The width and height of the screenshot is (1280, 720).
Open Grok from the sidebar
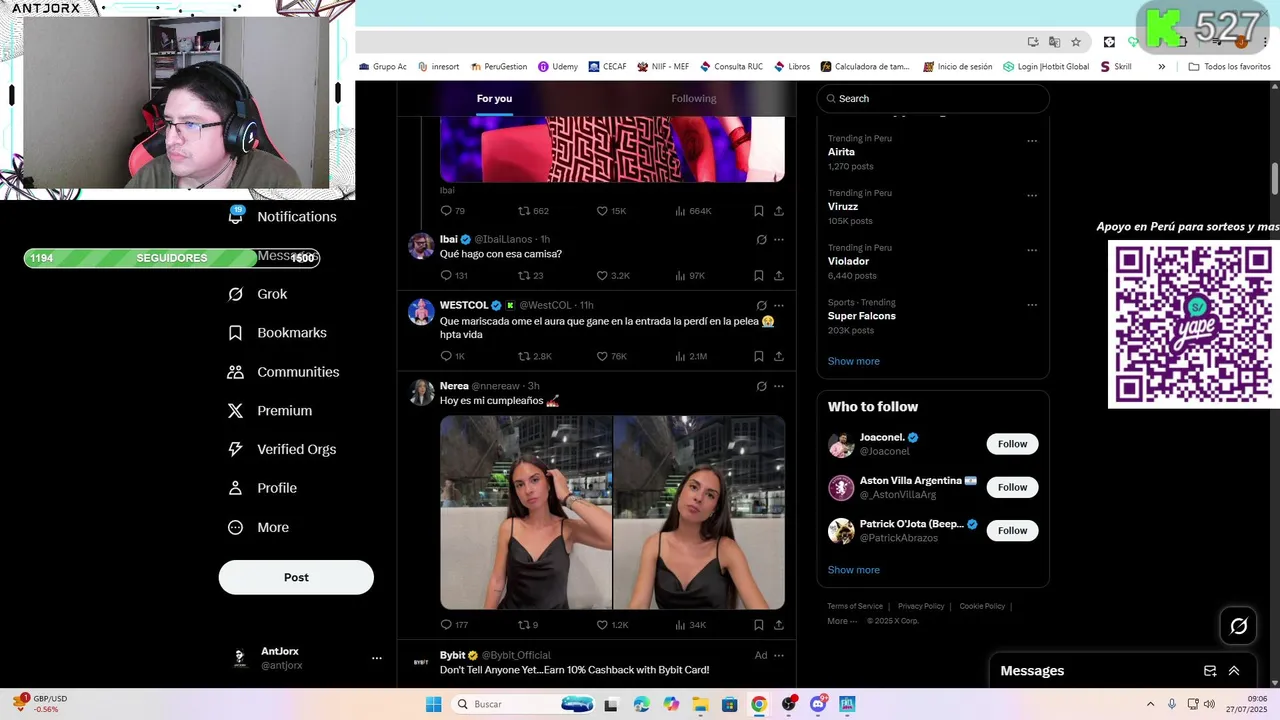258,294
